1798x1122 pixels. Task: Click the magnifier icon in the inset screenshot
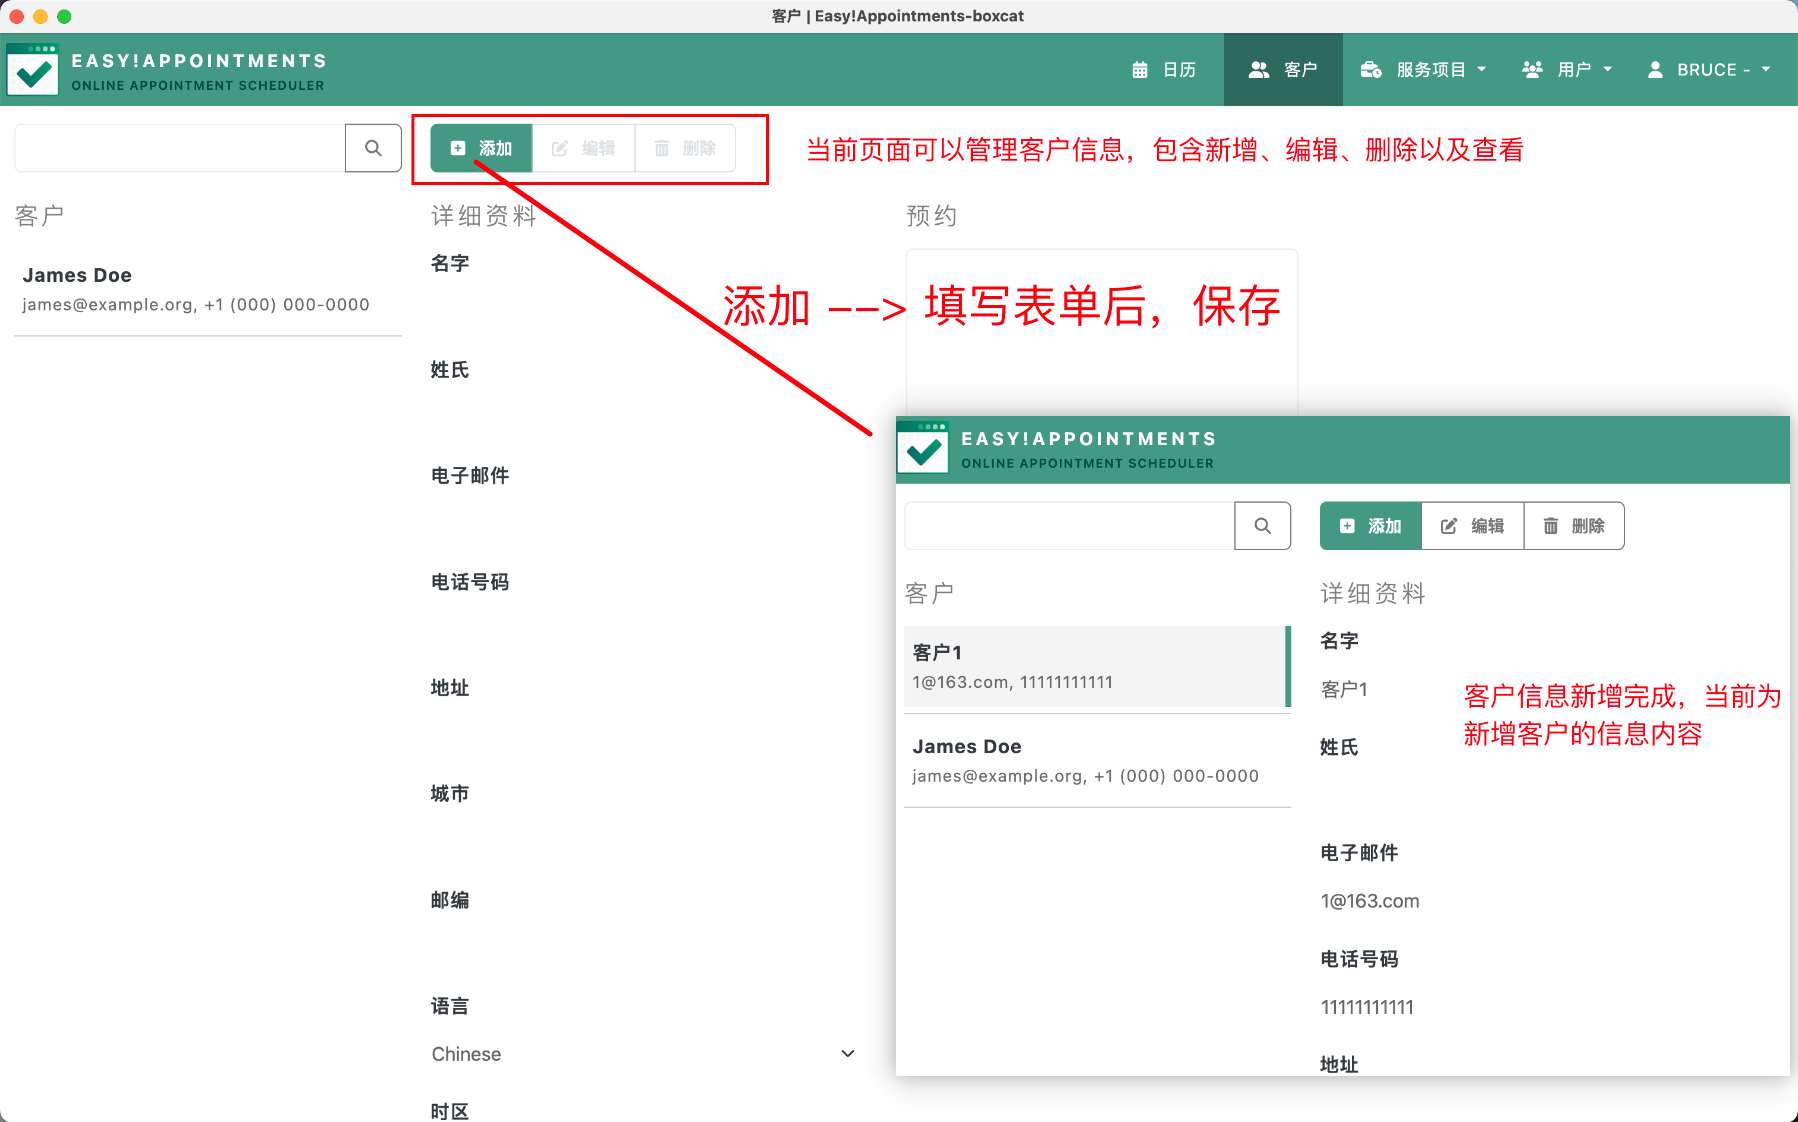pyautogui.click(x=1263, y=526)
